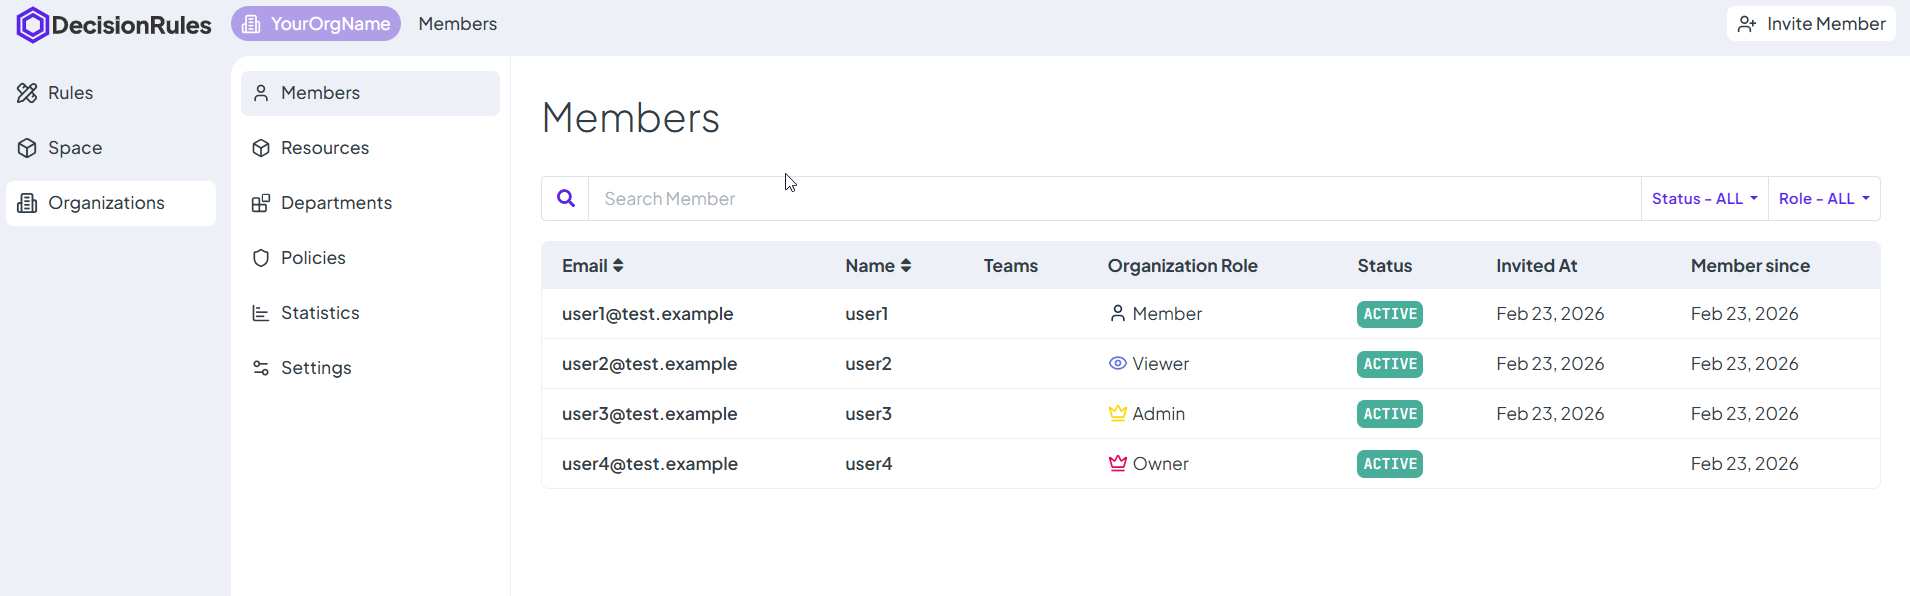Screen dimensions: 1910x596
Task: Select Organizations in the left sidebar
Action: tap(106, 203)
